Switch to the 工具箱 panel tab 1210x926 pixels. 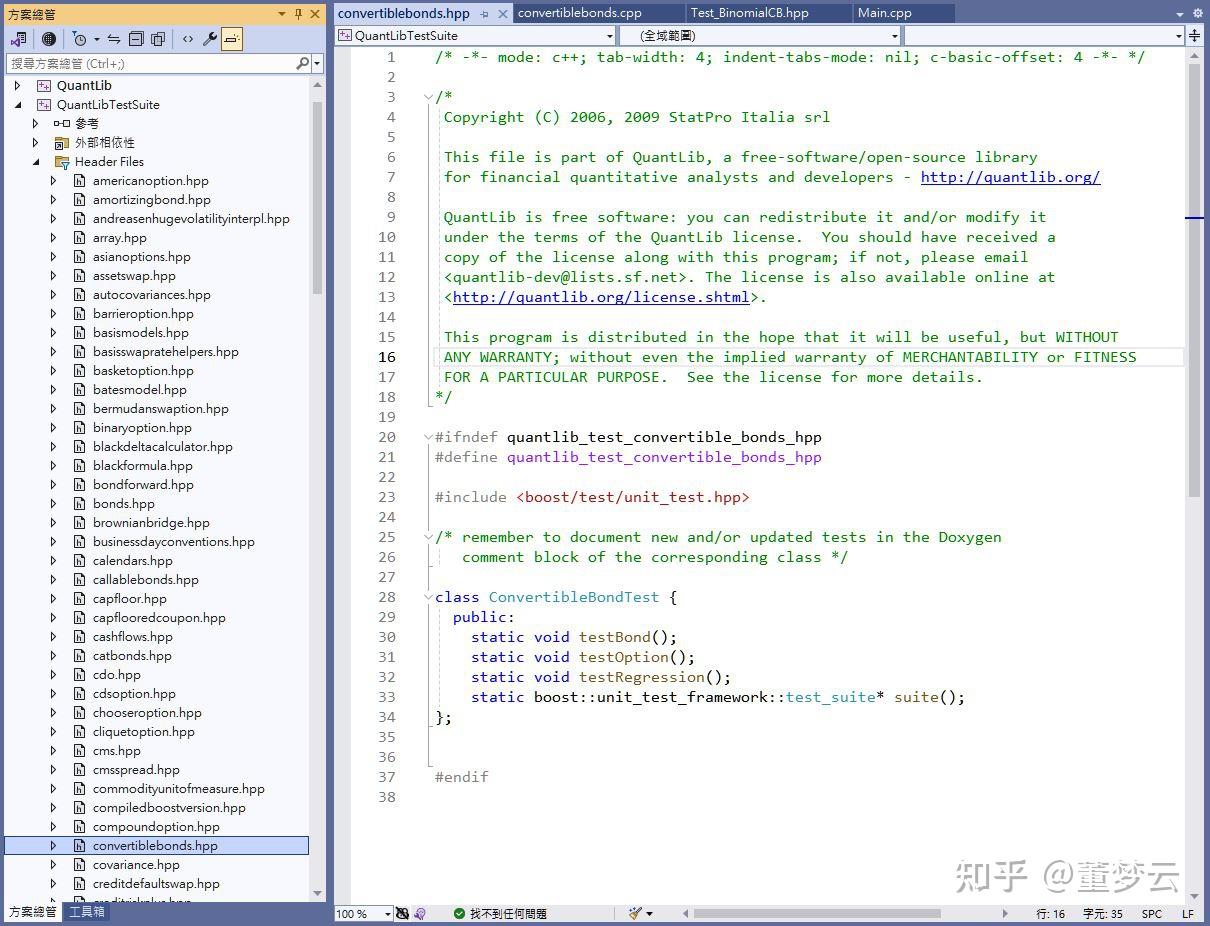86,912
